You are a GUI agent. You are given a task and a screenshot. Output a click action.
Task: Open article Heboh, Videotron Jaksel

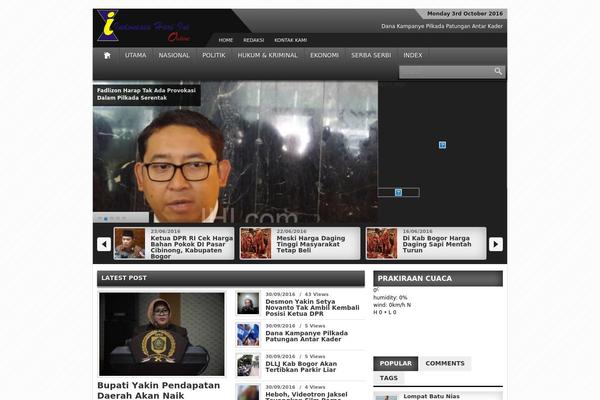pos(307,396)
